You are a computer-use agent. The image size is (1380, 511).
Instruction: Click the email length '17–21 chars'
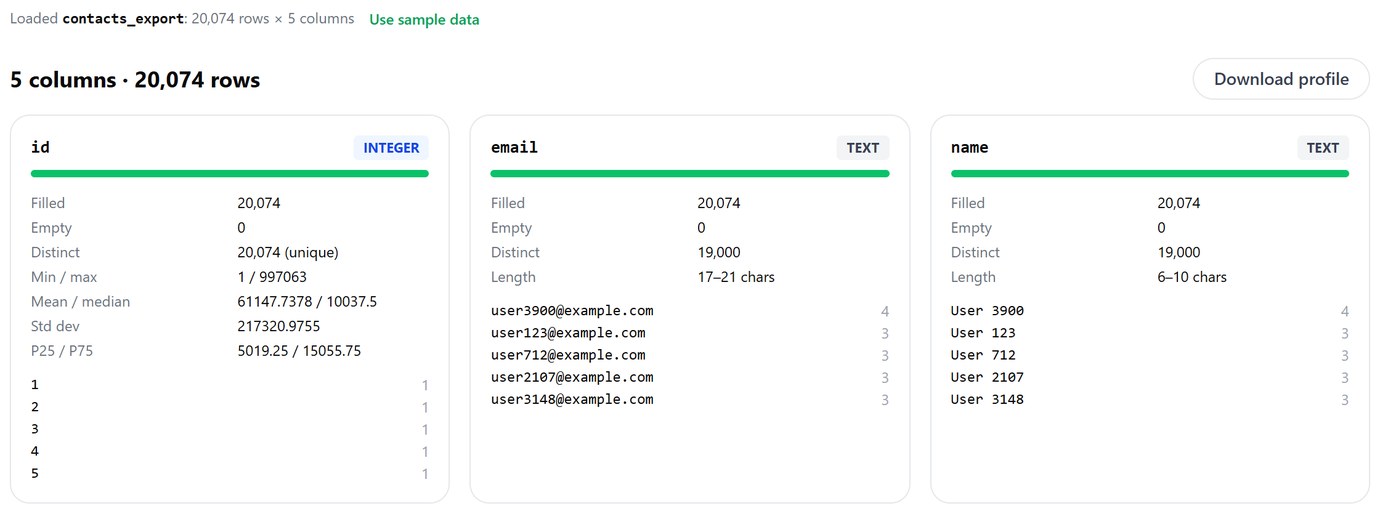click(x=736, y=277)
